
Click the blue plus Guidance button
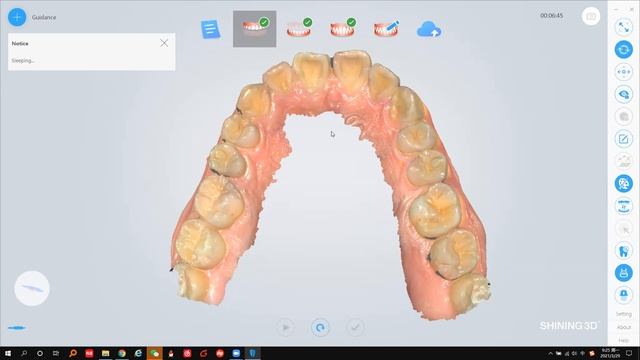pyautogui.click(x=17, y=17)
